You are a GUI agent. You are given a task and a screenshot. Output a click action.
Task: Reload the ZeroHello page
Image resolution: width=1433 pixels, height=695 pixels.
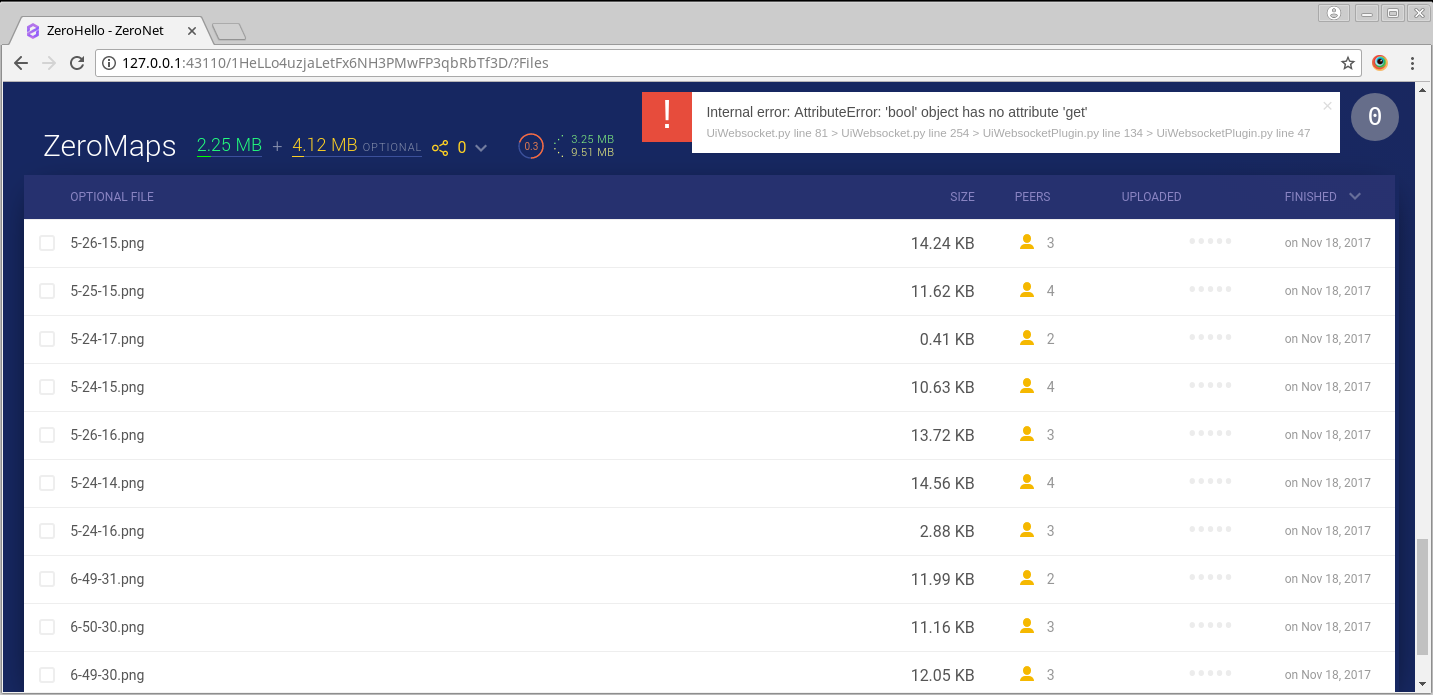[x=76, y=63]
